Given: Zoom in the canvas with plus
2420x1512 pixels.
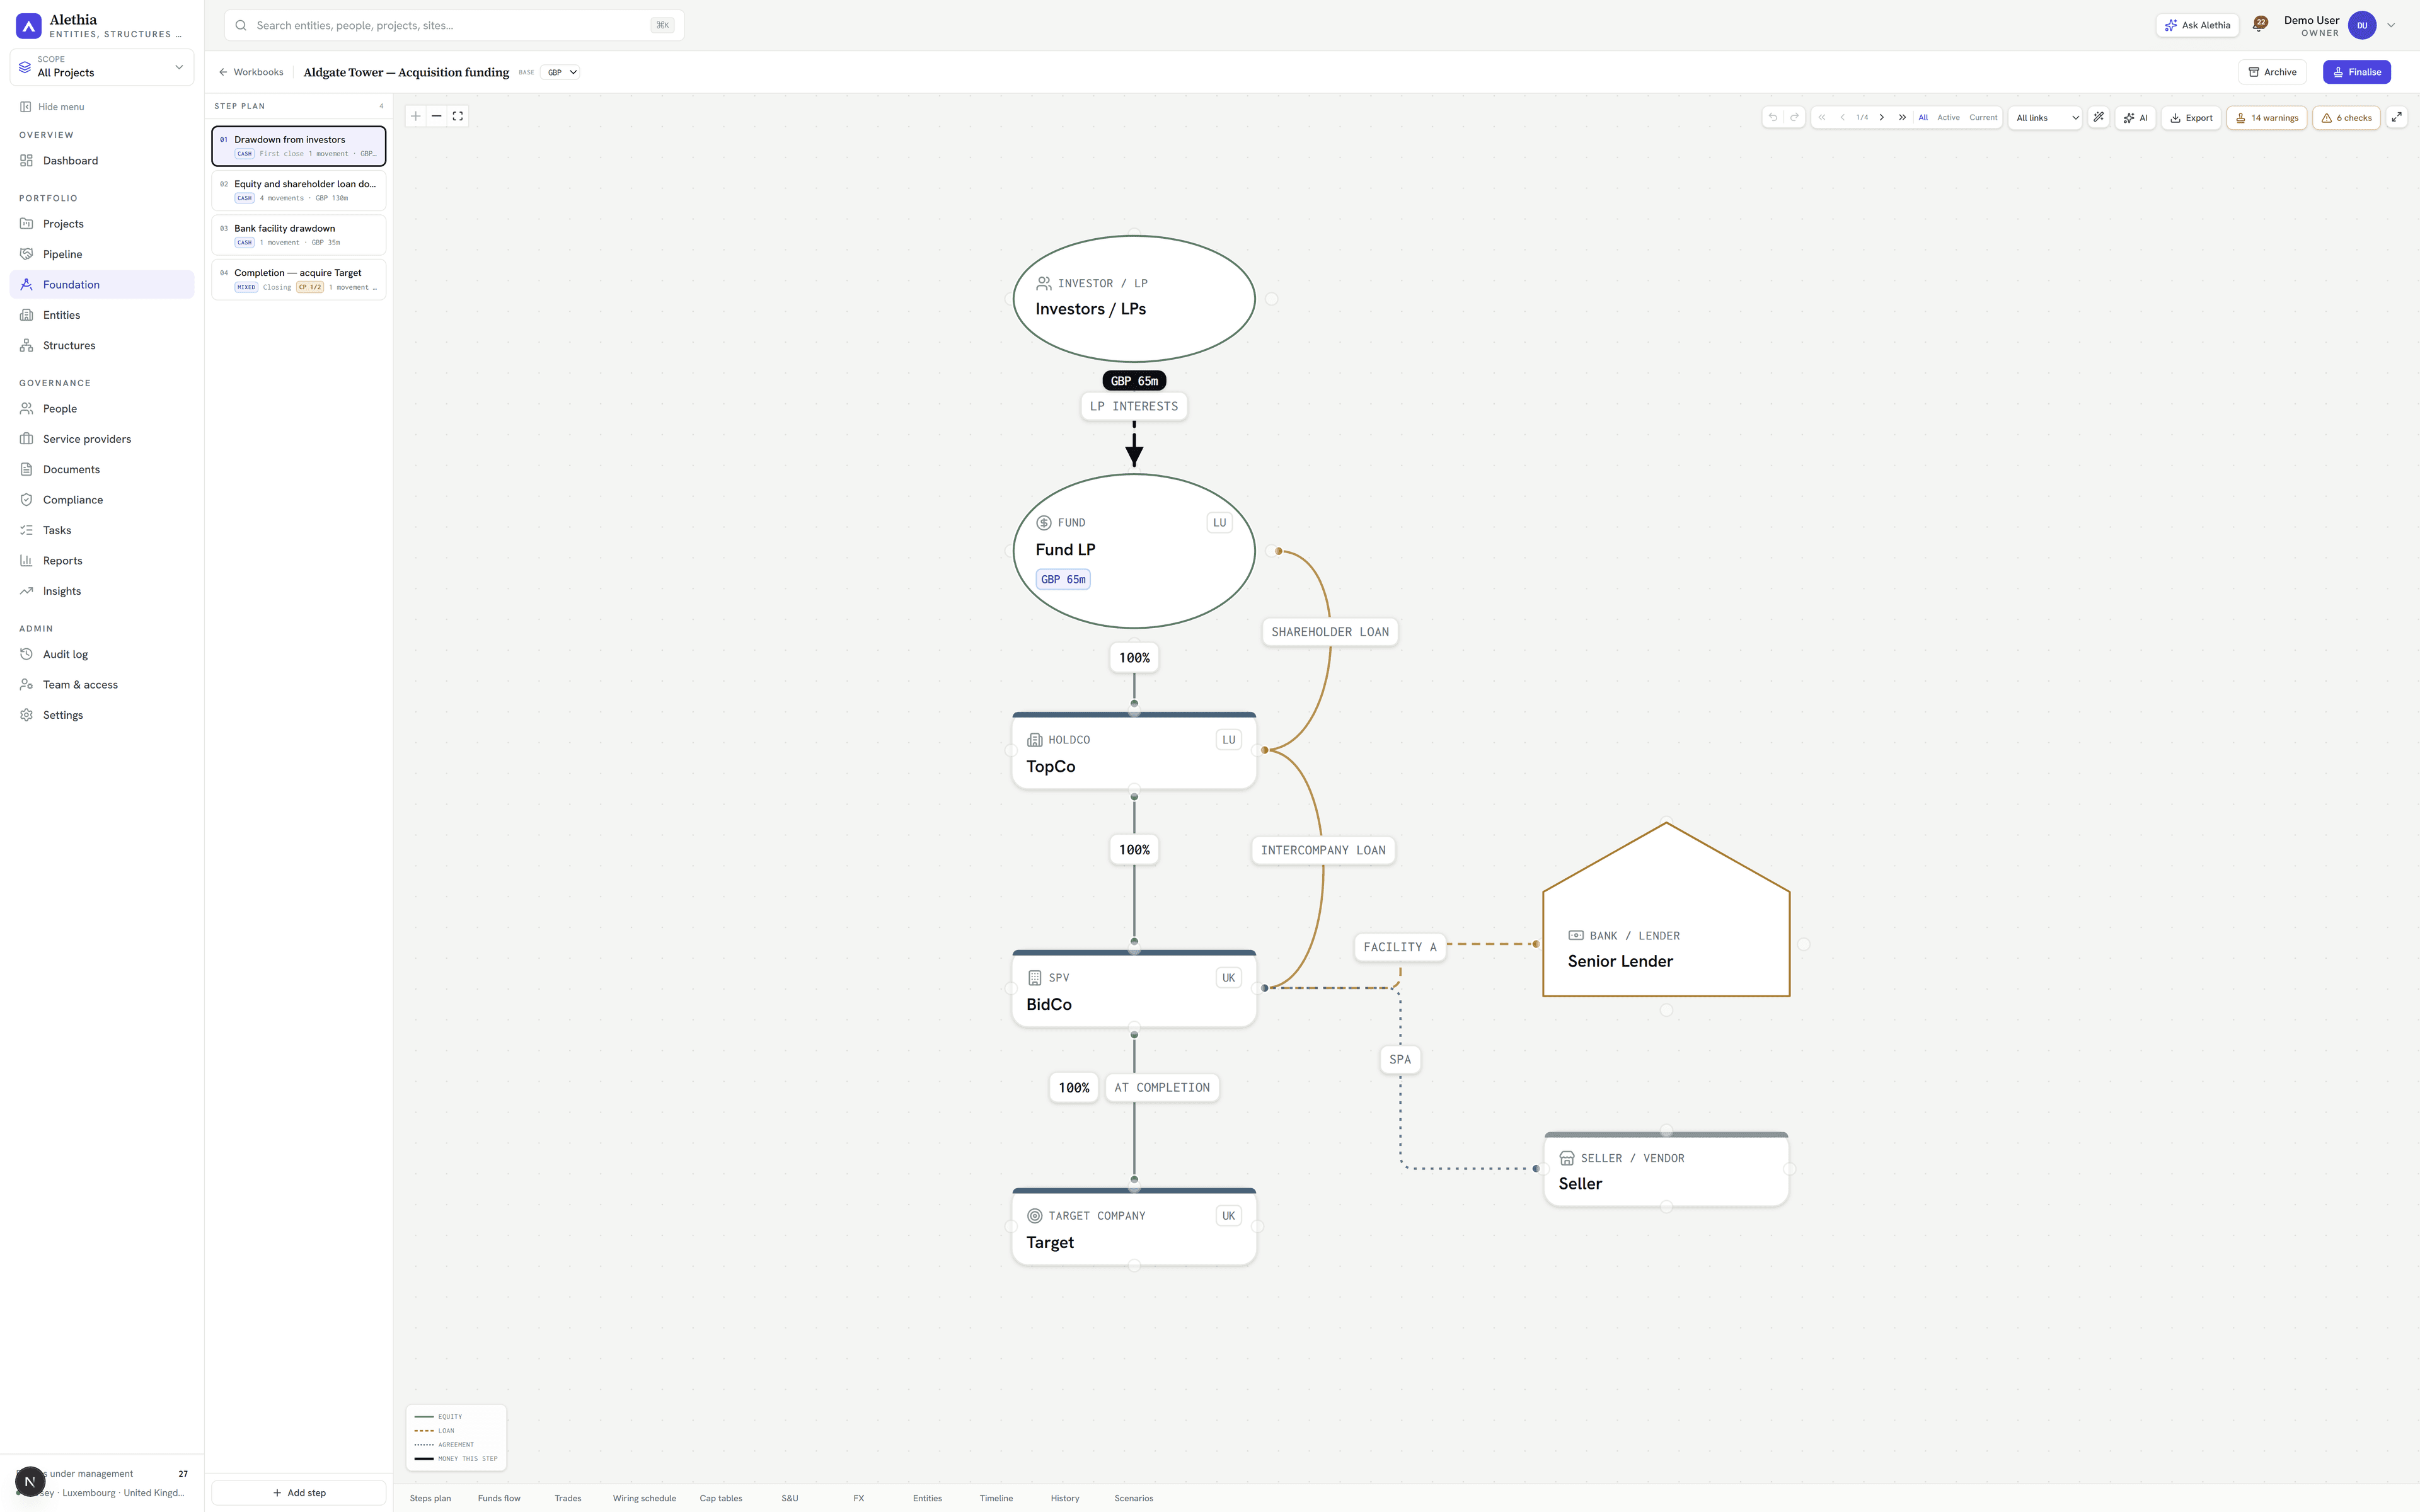Looking at the screenshot, I should click(416, 116).
